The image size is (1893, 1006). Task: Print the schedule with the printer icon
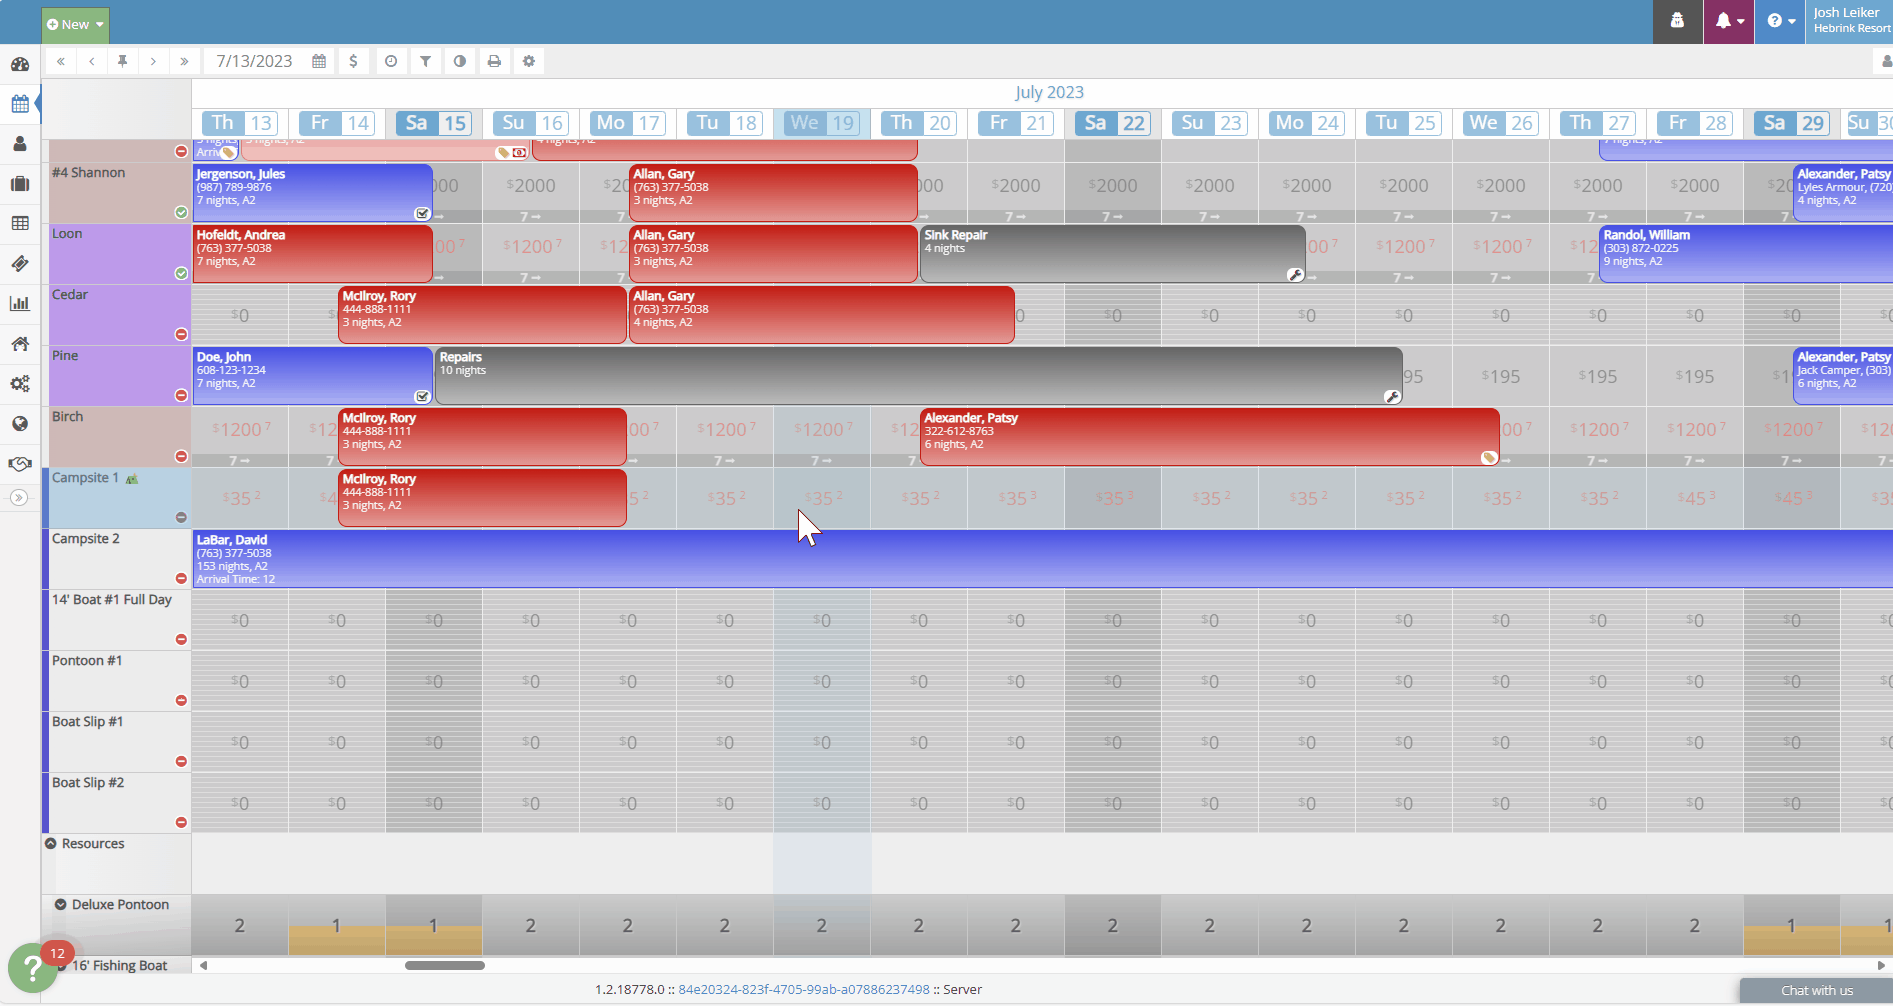pos(494,61)
